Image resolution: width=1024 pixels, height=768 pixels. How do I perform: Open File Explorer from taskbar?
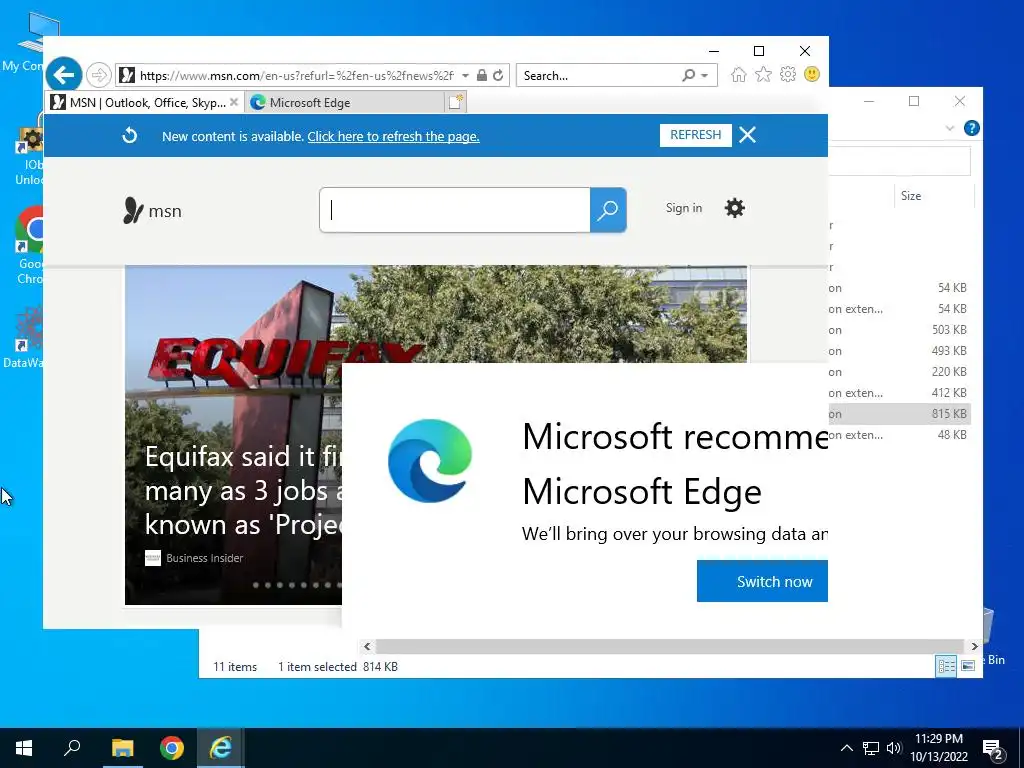tap(122, 748)
